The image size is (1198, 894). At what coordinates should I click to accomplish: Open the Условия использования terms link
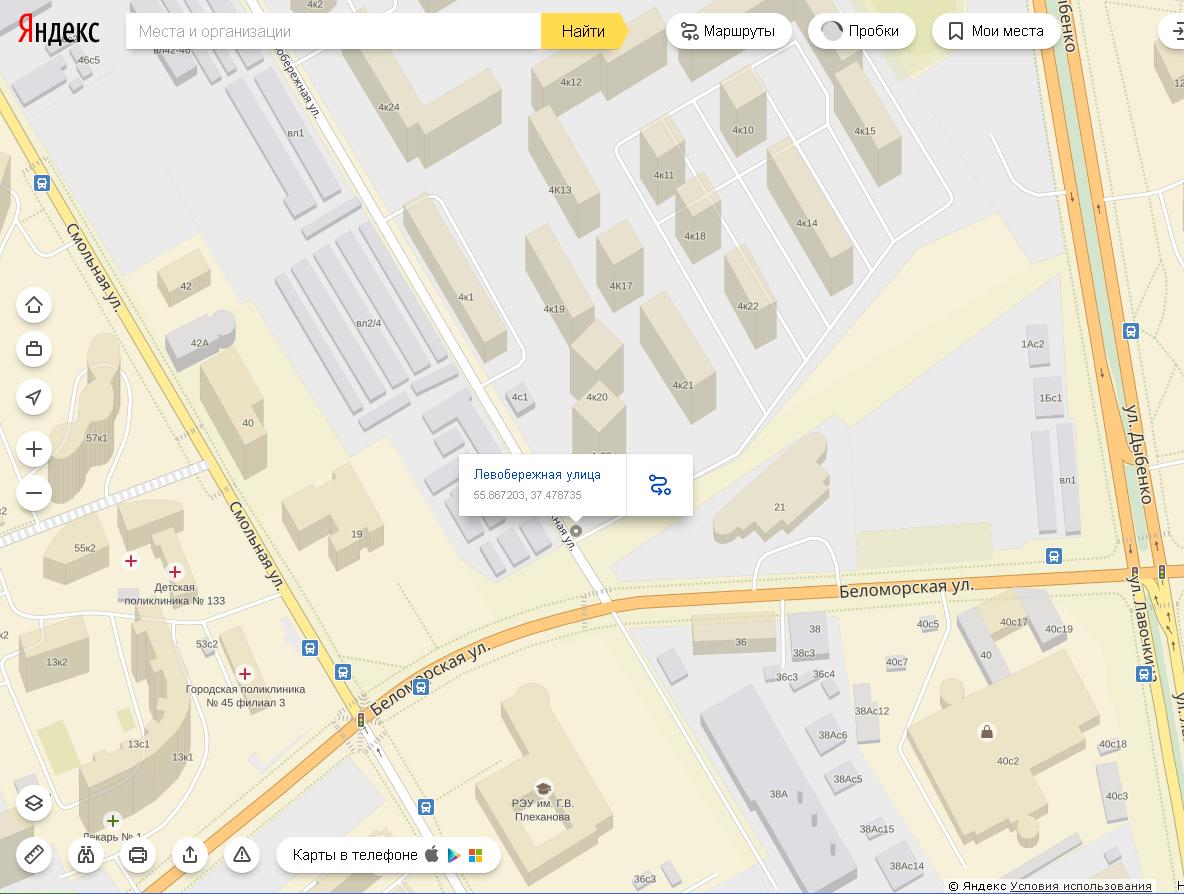pos(1080,886)
